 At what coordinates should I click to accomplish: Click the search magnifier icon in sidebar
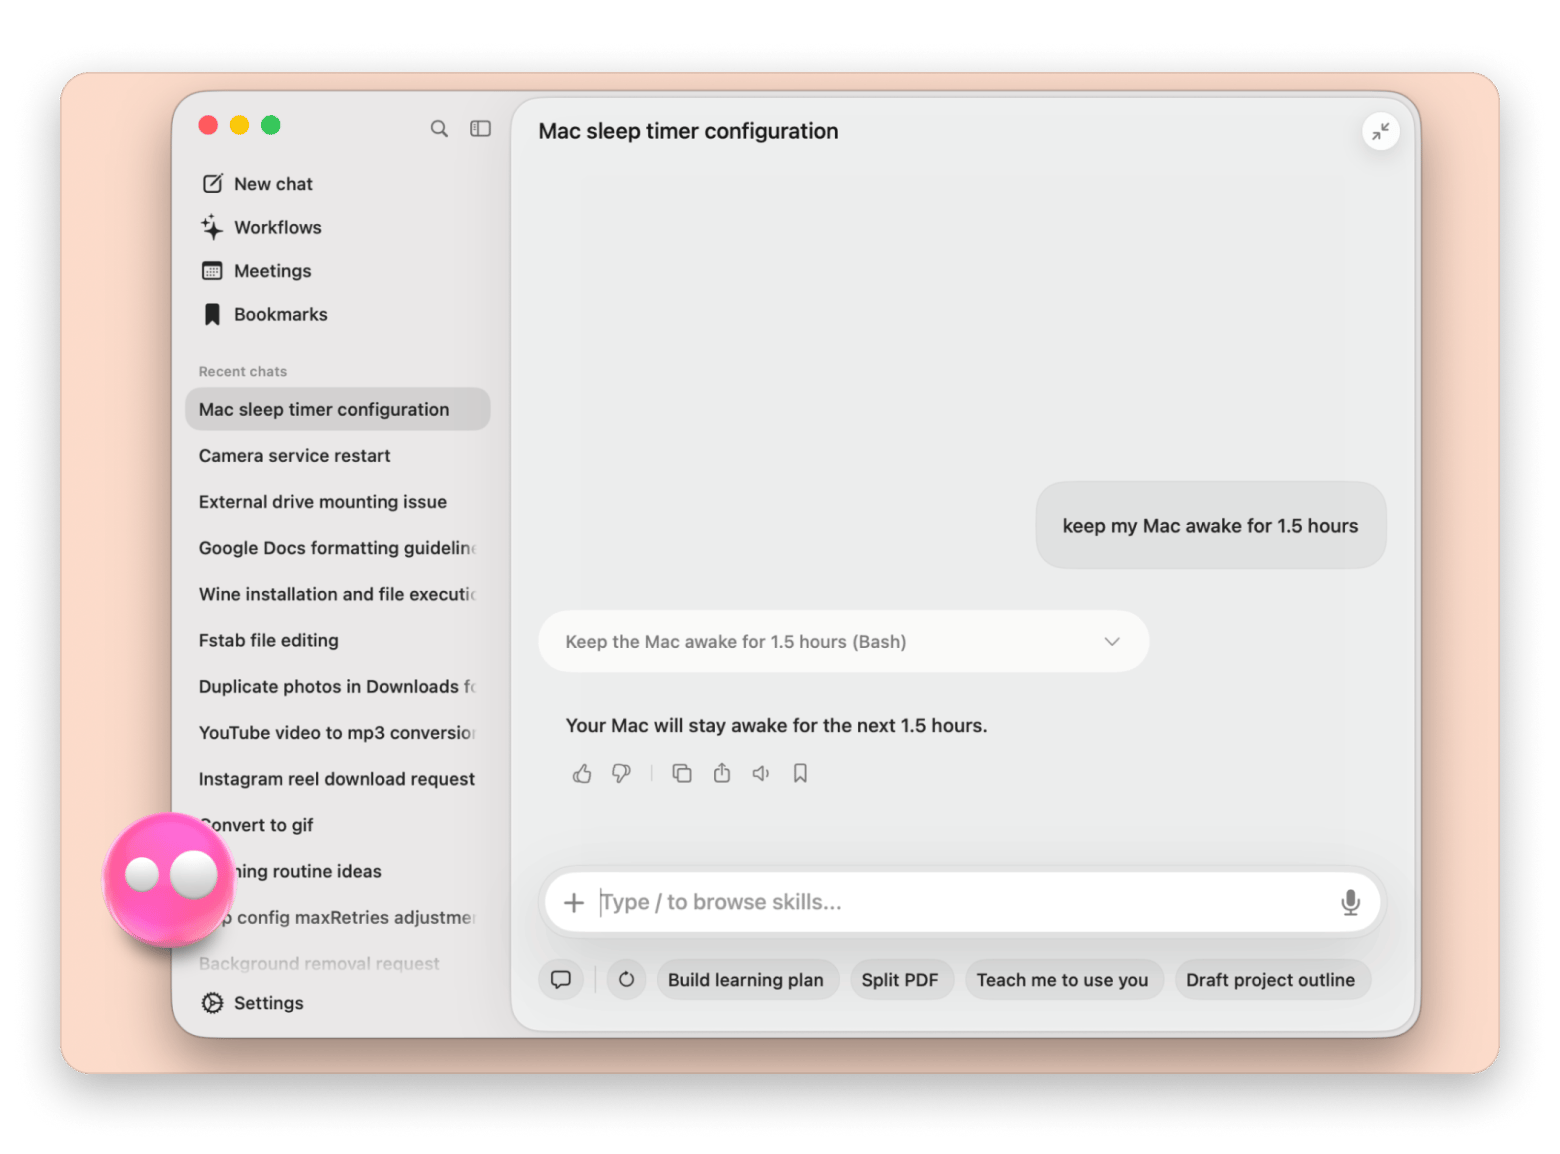pyautogui.click(x=439, y=129)
